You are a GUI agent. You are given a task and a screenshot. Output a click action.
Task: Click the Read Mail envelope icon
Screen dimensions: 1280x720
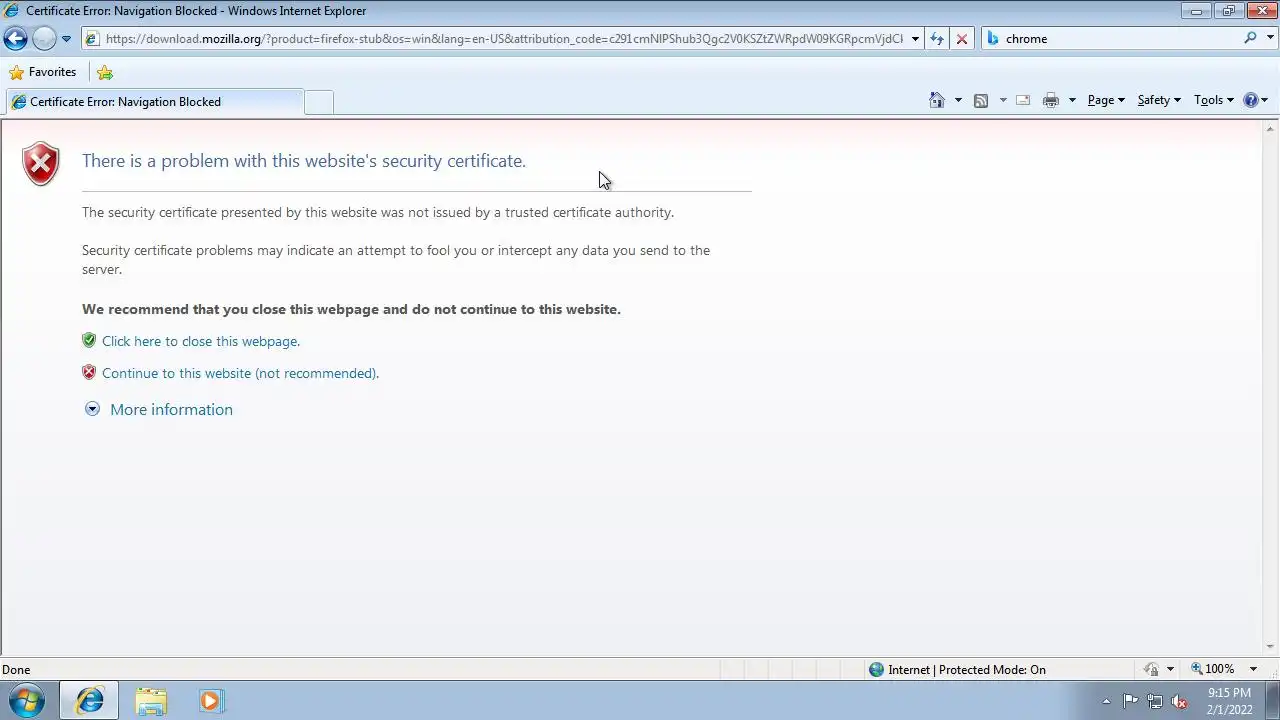1023,100
